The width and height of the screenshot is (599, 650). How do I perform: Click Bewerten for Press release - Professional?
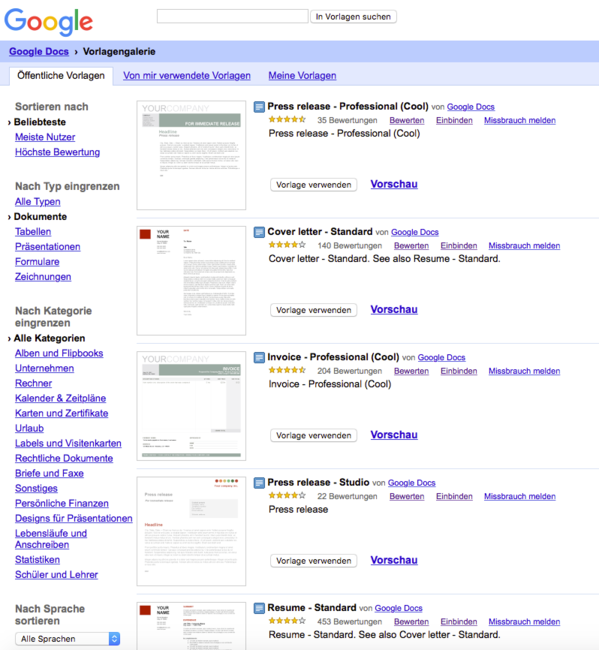pyautogui.click(x=407, y=121)
